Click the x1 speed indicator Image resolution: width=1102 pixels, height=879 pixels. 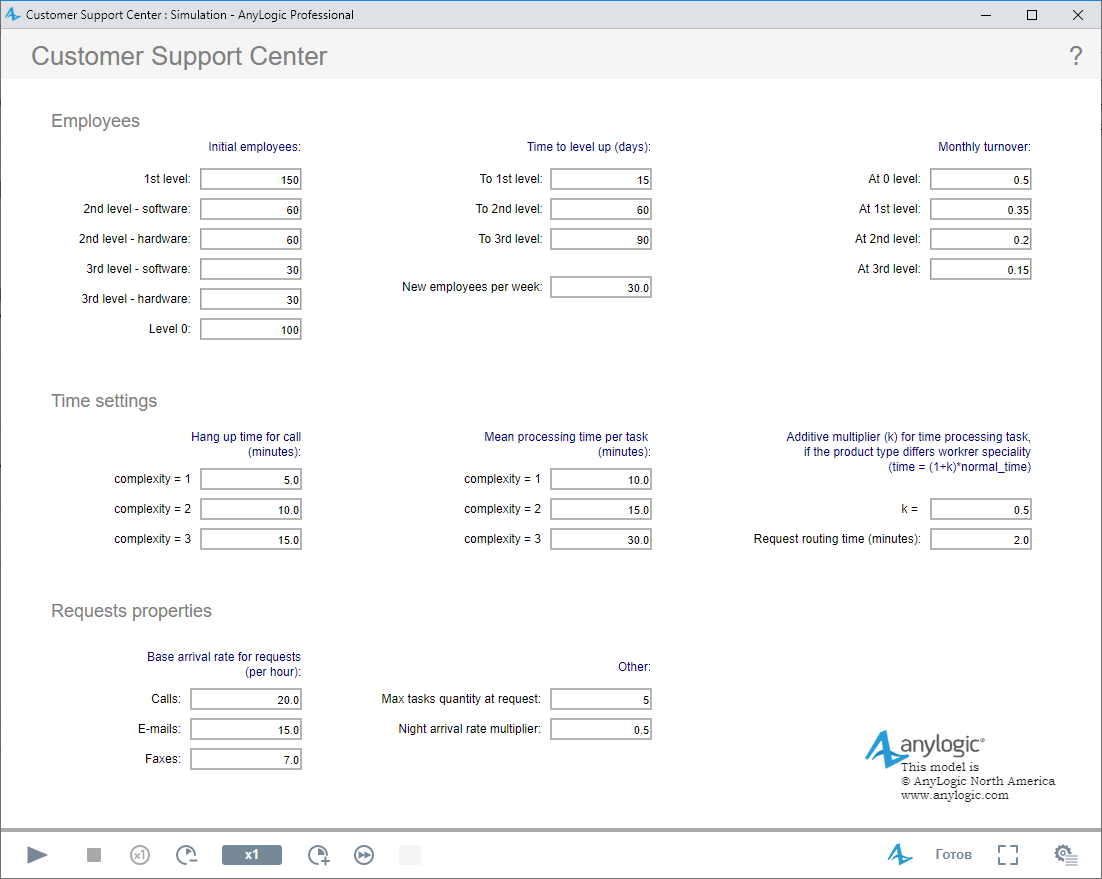coord(252,854)
